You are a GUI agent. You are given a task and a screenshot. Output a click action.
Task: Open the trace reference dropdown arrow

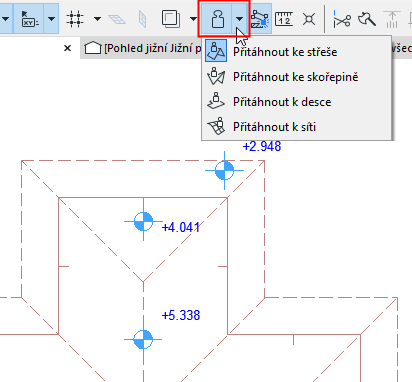[x=193, y=19]
